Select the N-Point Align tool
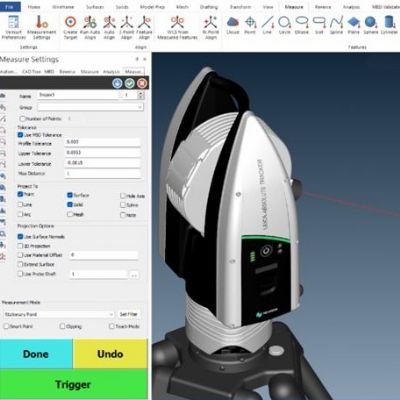Viewport: 400px width, 400px height. [x=211, y=27]
